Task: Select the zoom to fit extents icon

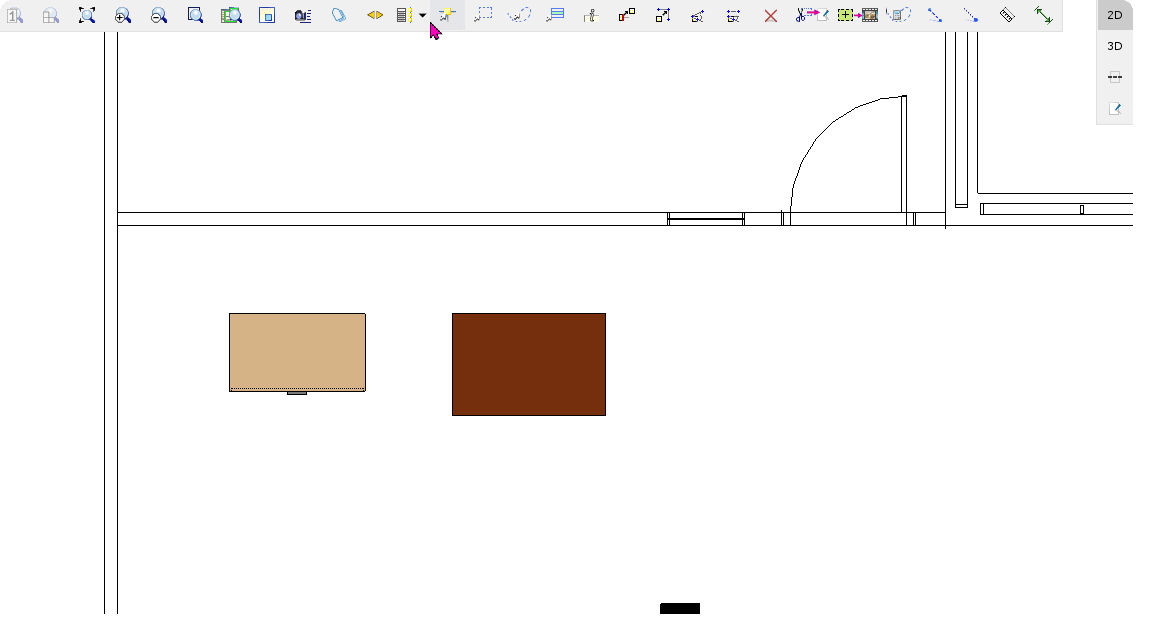Action: (87, 15)
